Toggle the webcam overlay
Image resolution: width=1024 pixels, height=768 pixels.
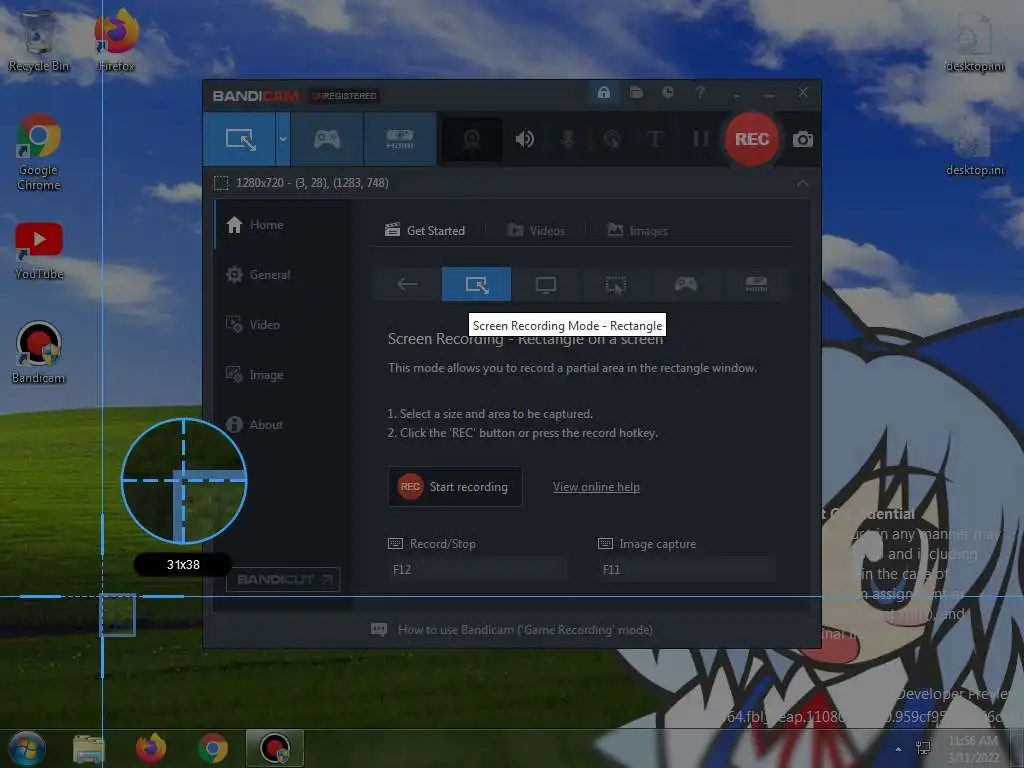pos(472,139)
